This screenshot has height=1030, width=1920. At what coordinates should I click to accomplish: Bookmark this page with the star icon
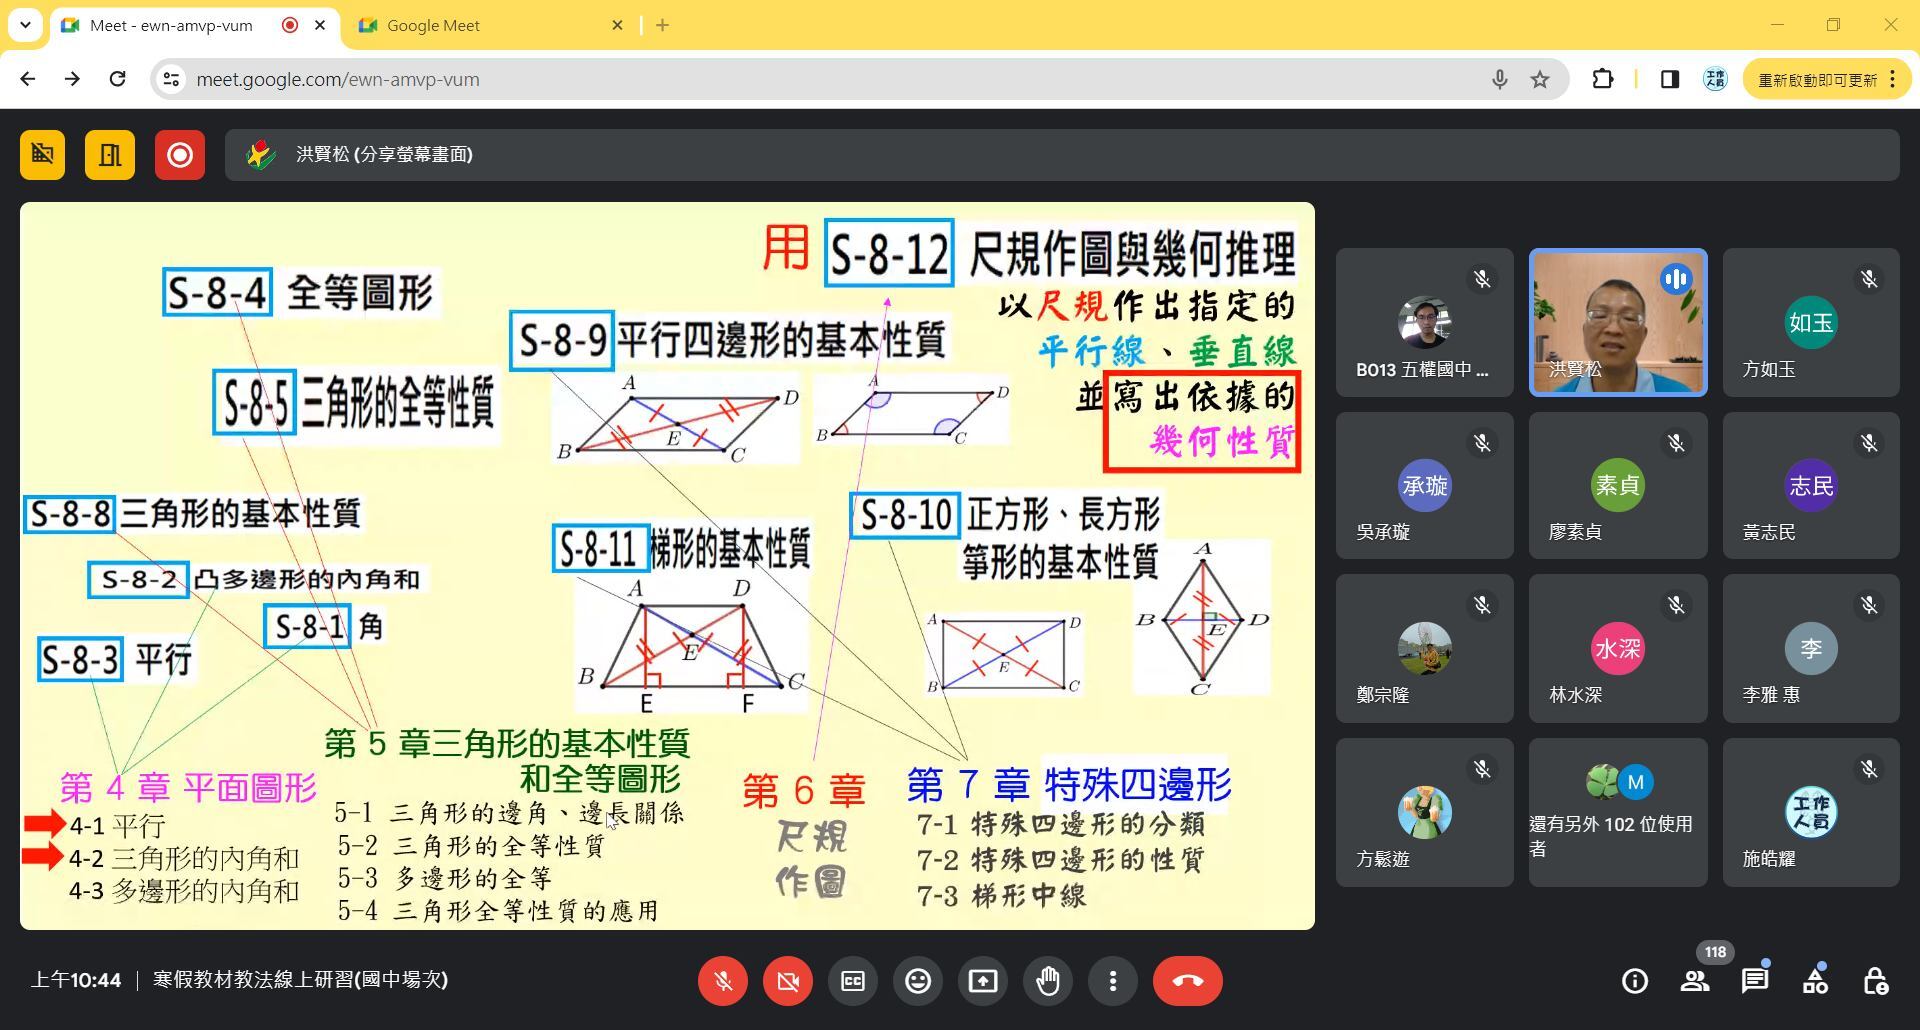[1540, 80]
